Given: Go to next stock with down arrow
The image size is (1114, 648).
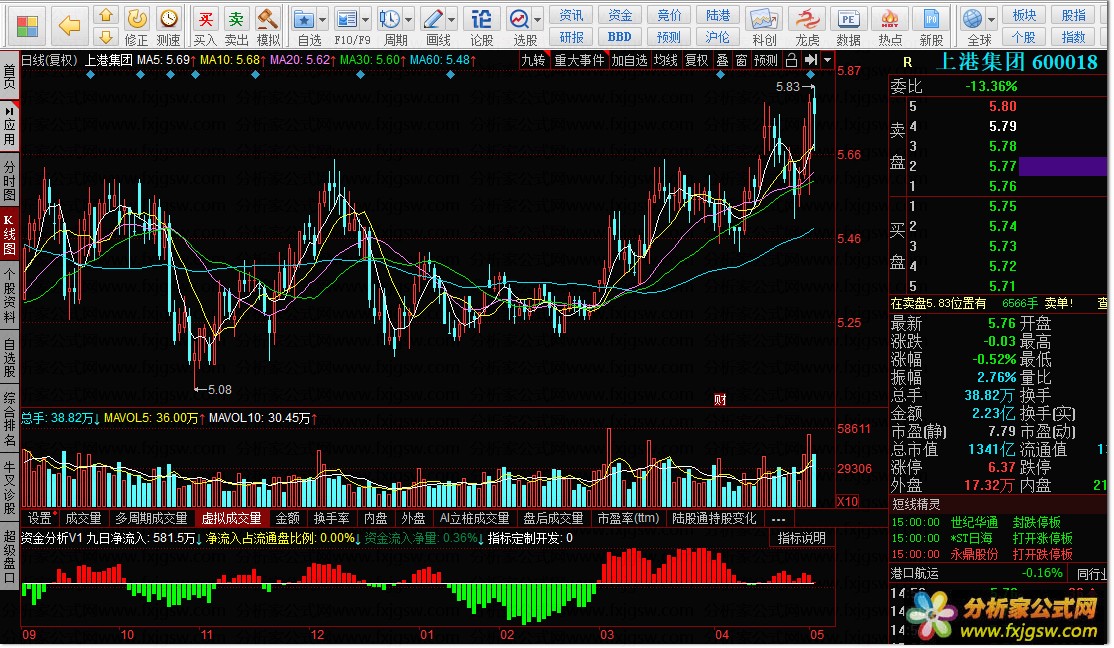Looking at the screenshot, I should [106, 36].
